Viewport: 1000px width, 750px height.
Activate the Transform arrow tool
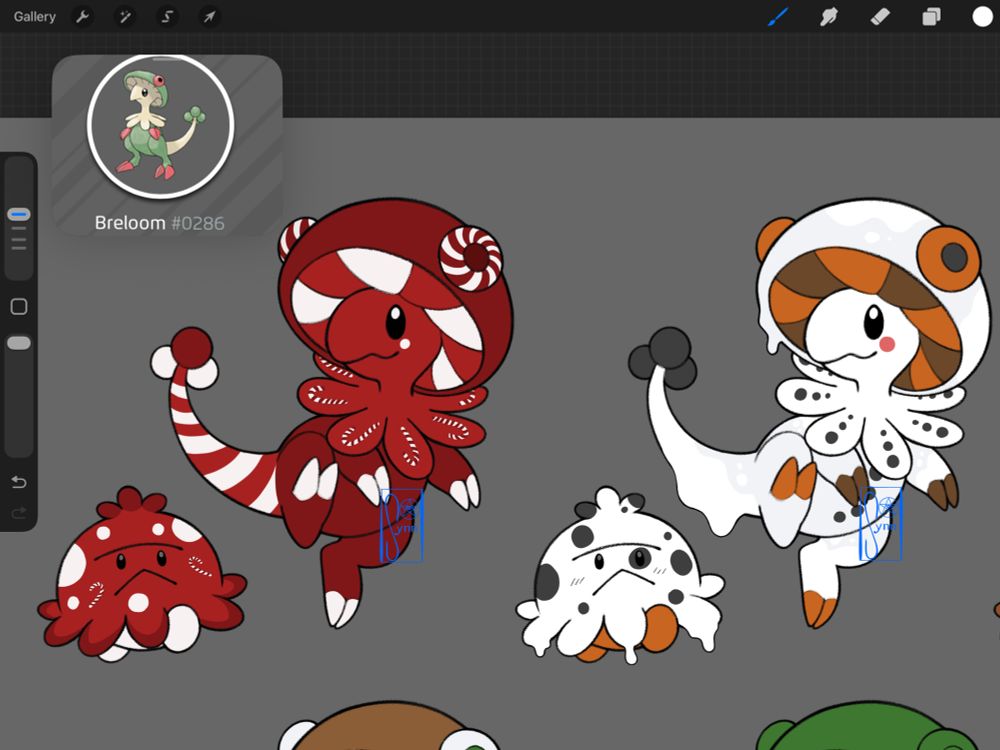tap(209, 17)
